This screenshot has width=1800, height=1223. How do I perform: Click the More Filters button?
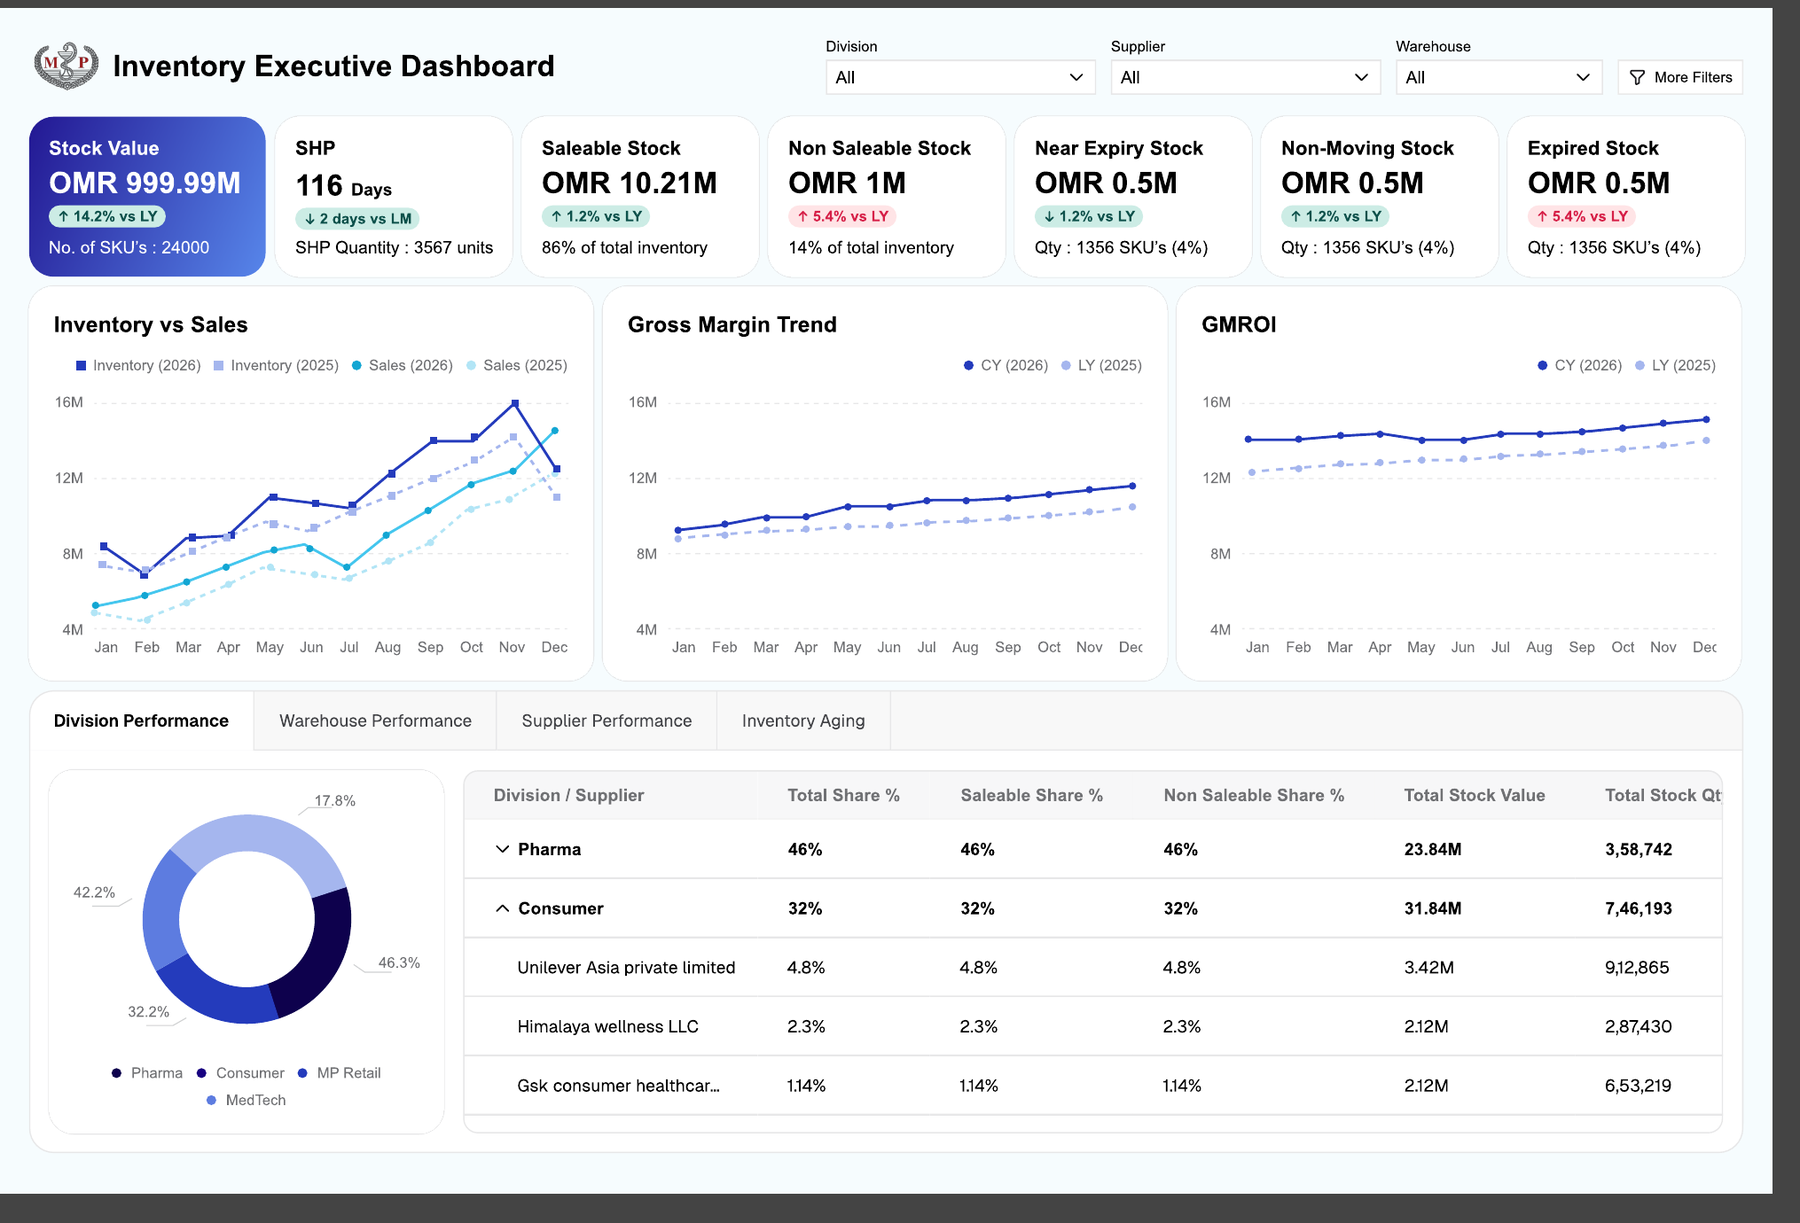tap(1680, 77)
